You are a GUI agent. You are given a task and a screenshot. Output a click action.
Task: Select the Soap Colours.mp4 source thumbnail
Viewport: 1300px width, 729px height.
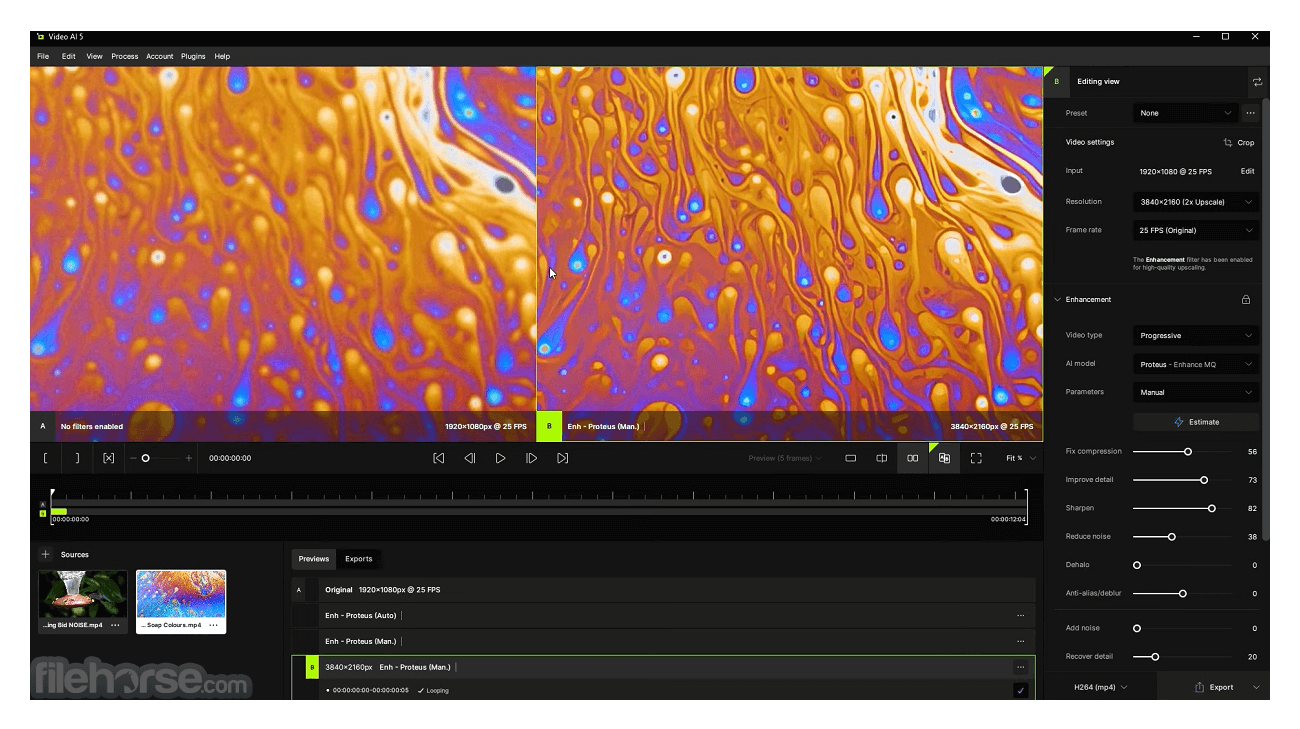[181, 595]
